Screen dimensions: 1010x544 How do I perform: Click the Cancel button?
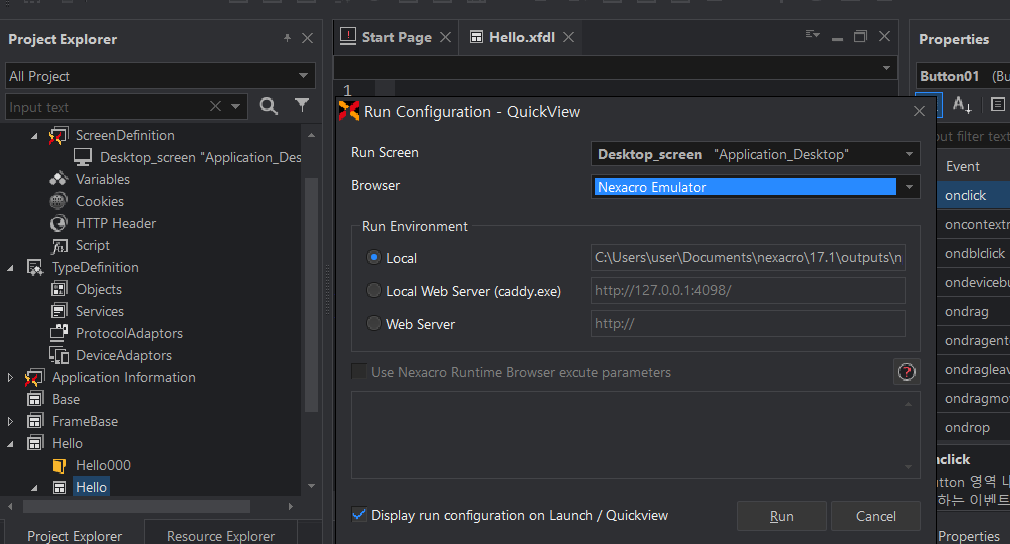click(x=875, y=516)
